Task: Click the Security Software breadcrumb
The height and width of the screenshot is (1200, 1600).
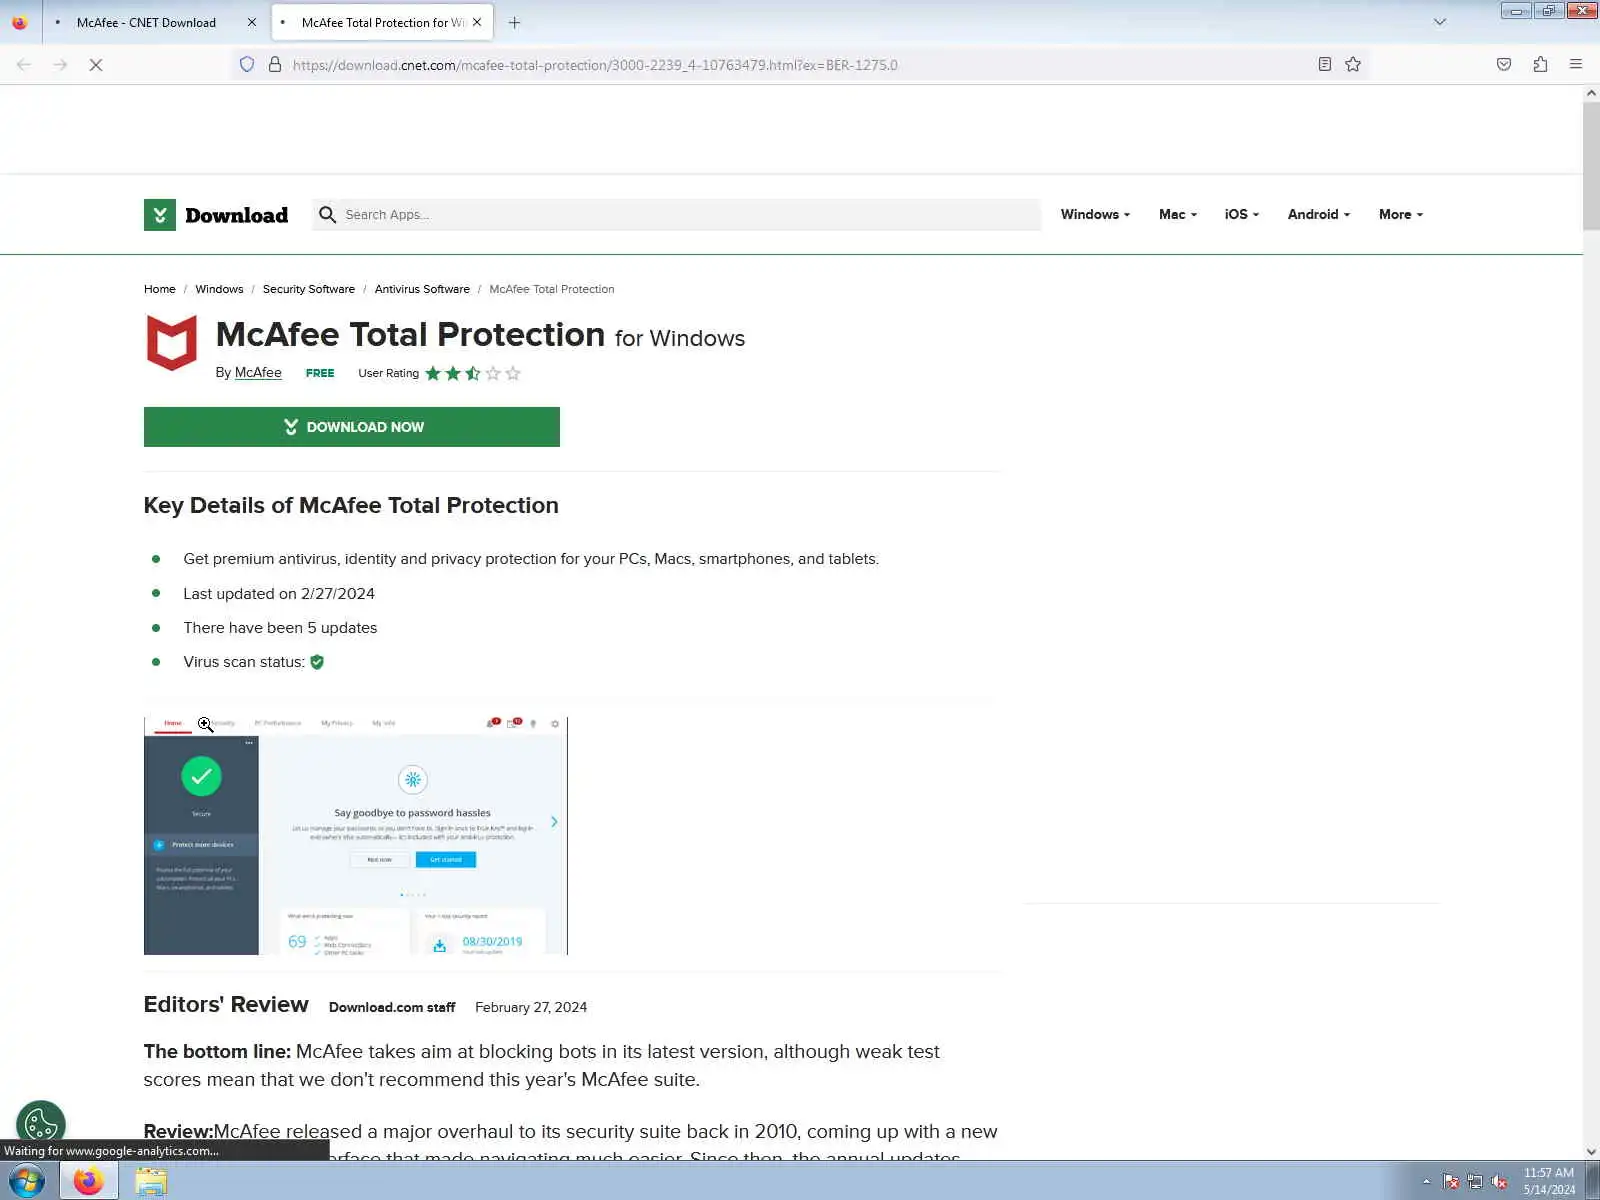Action: click(x=309, y=289)
